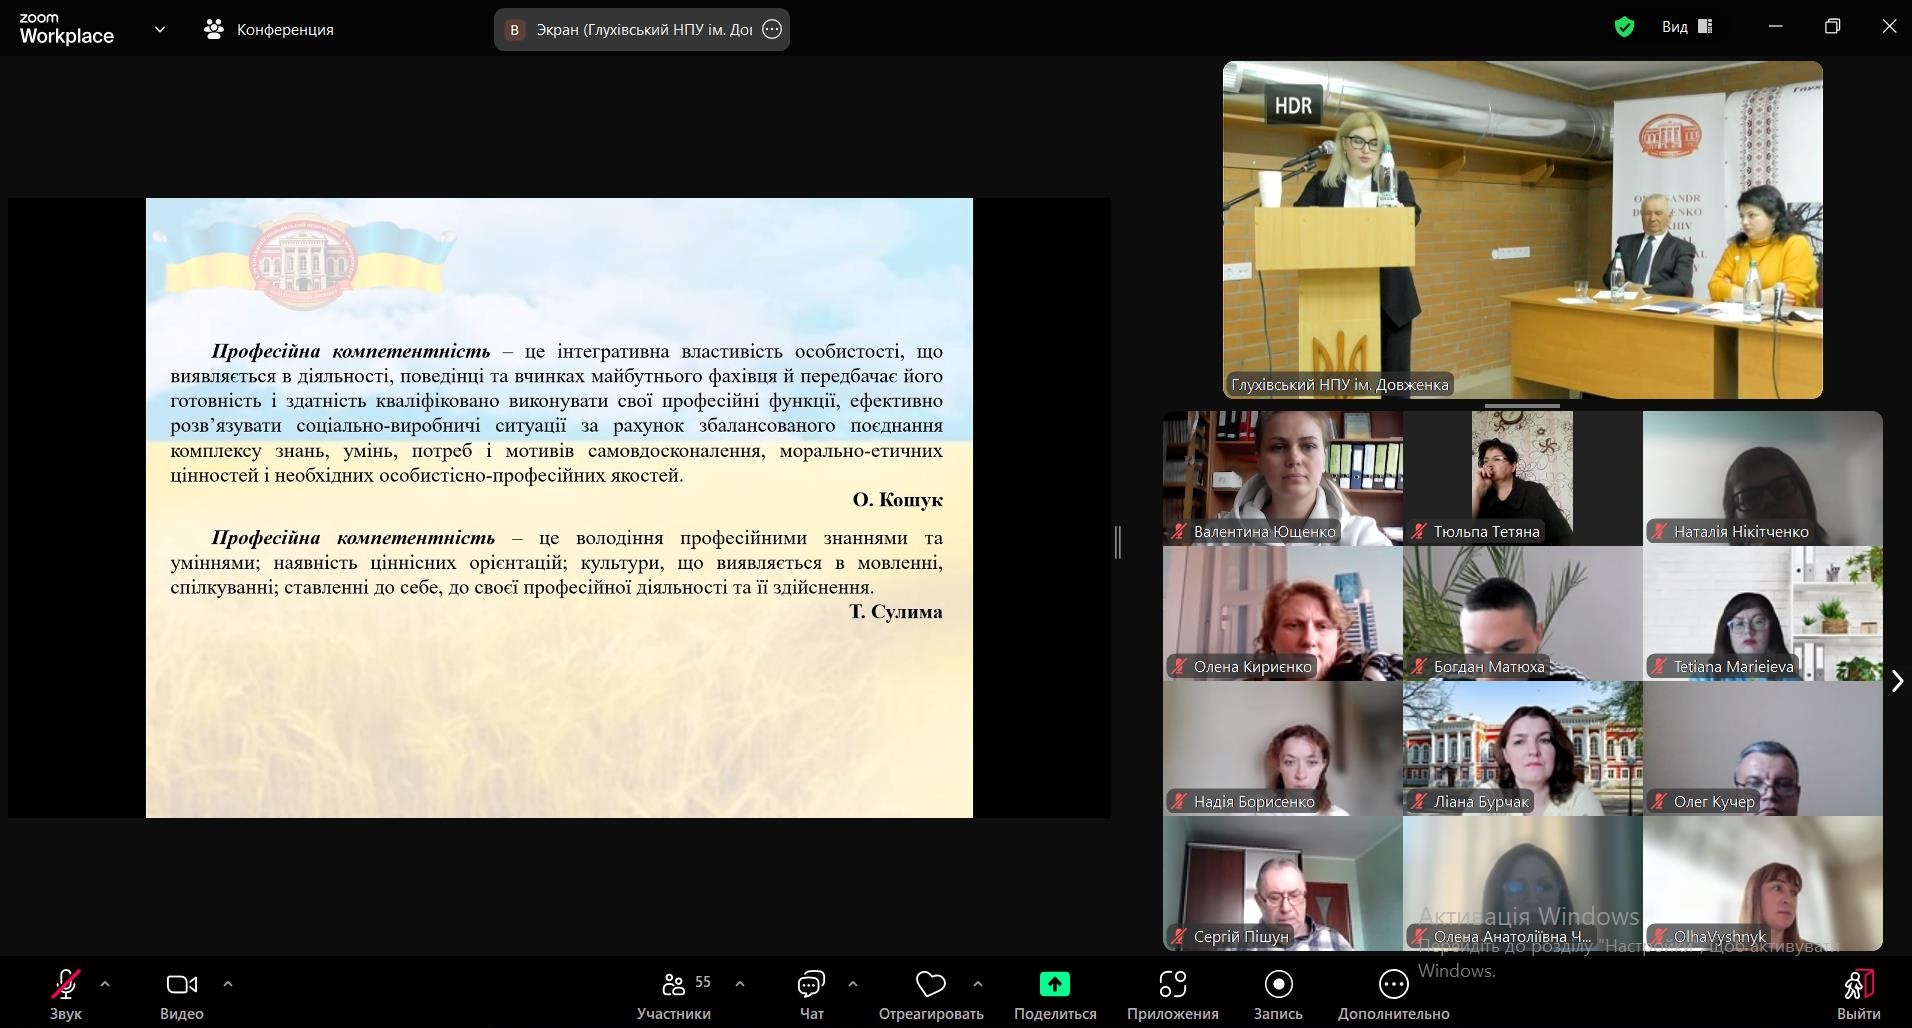This screenshot has width=1912, height=1028.
Task: Unmute the microphone
Action: click(x=66, y=985)
